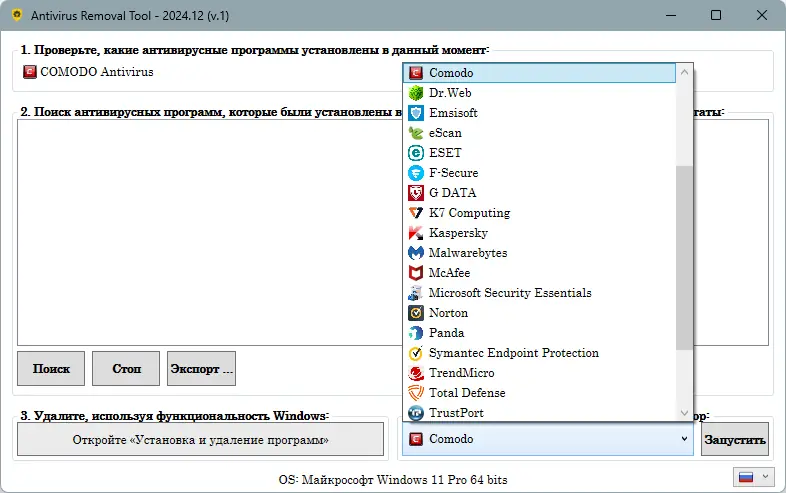This screenshot has height=493, width=786.
Task: Click the Norton logo icon
Action: pos(416,313)
